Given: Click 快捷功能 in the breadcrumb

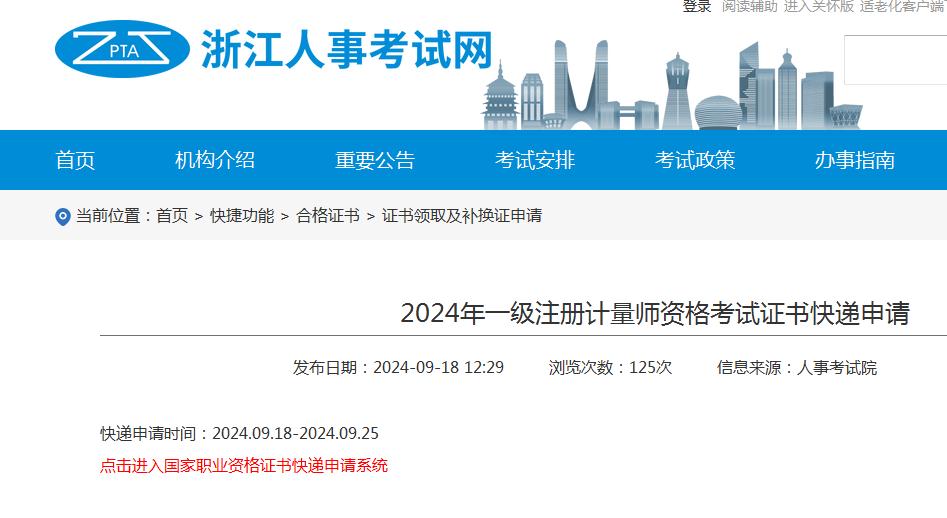Looking at the screenshot, I should [242, 216].
